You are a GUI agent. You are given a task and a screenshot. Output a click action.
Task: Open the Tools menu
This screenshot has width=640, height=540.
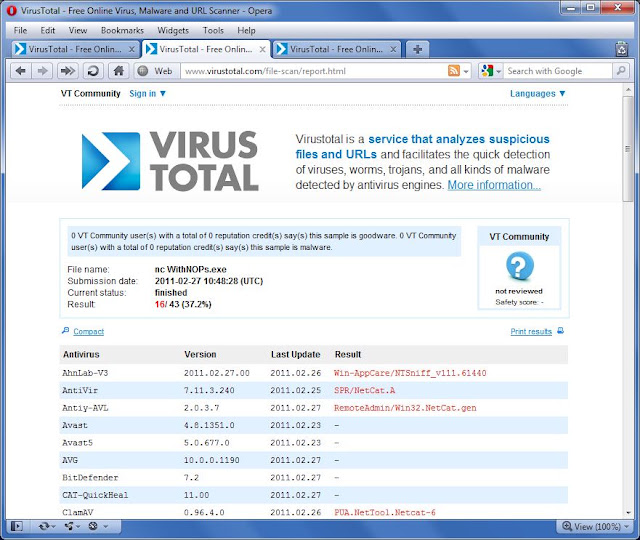click(213, 30)
